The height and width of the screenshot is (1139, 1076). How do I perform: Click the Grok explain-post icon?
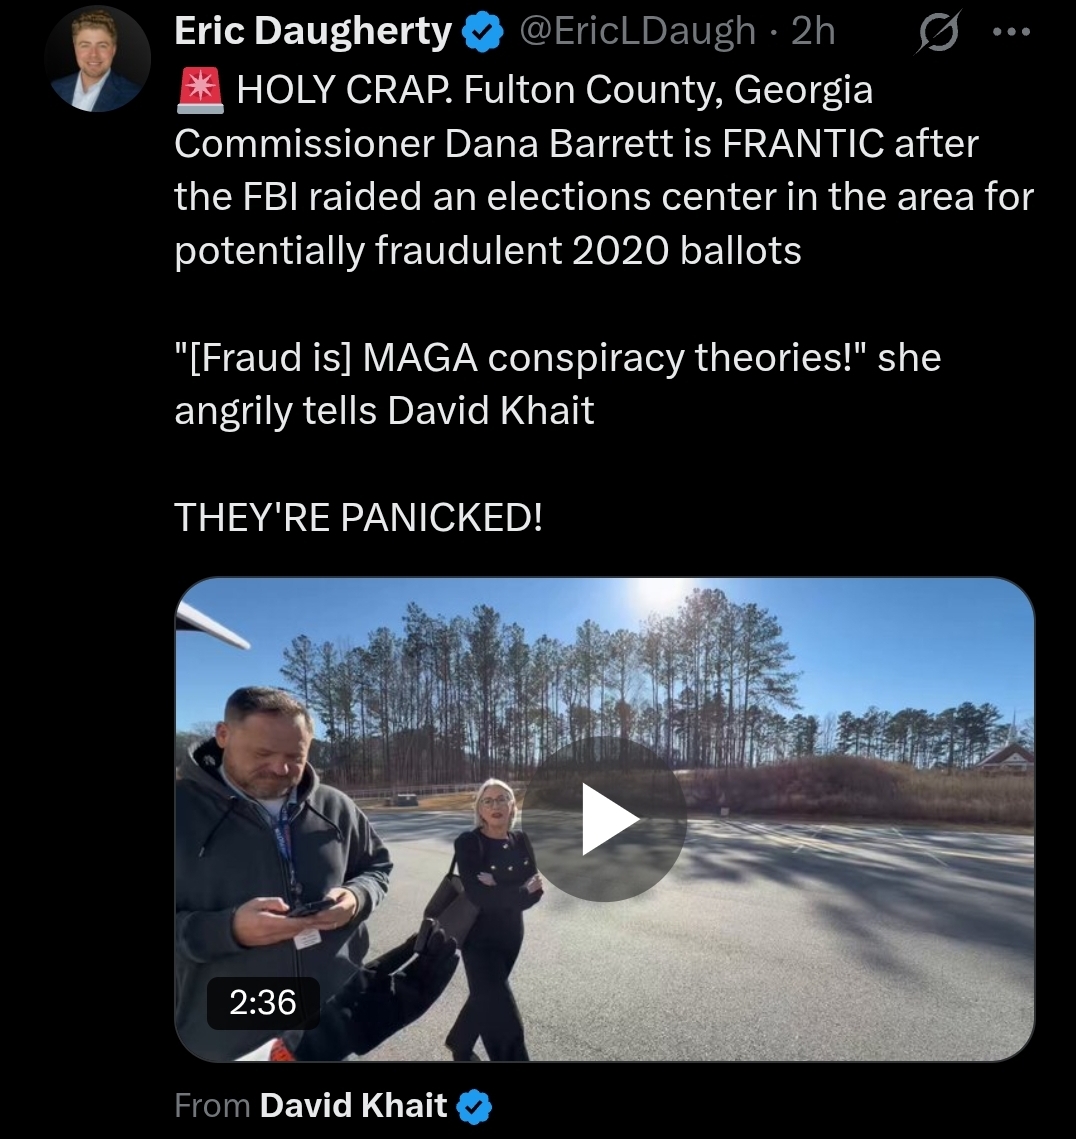[x=938, y=32]
